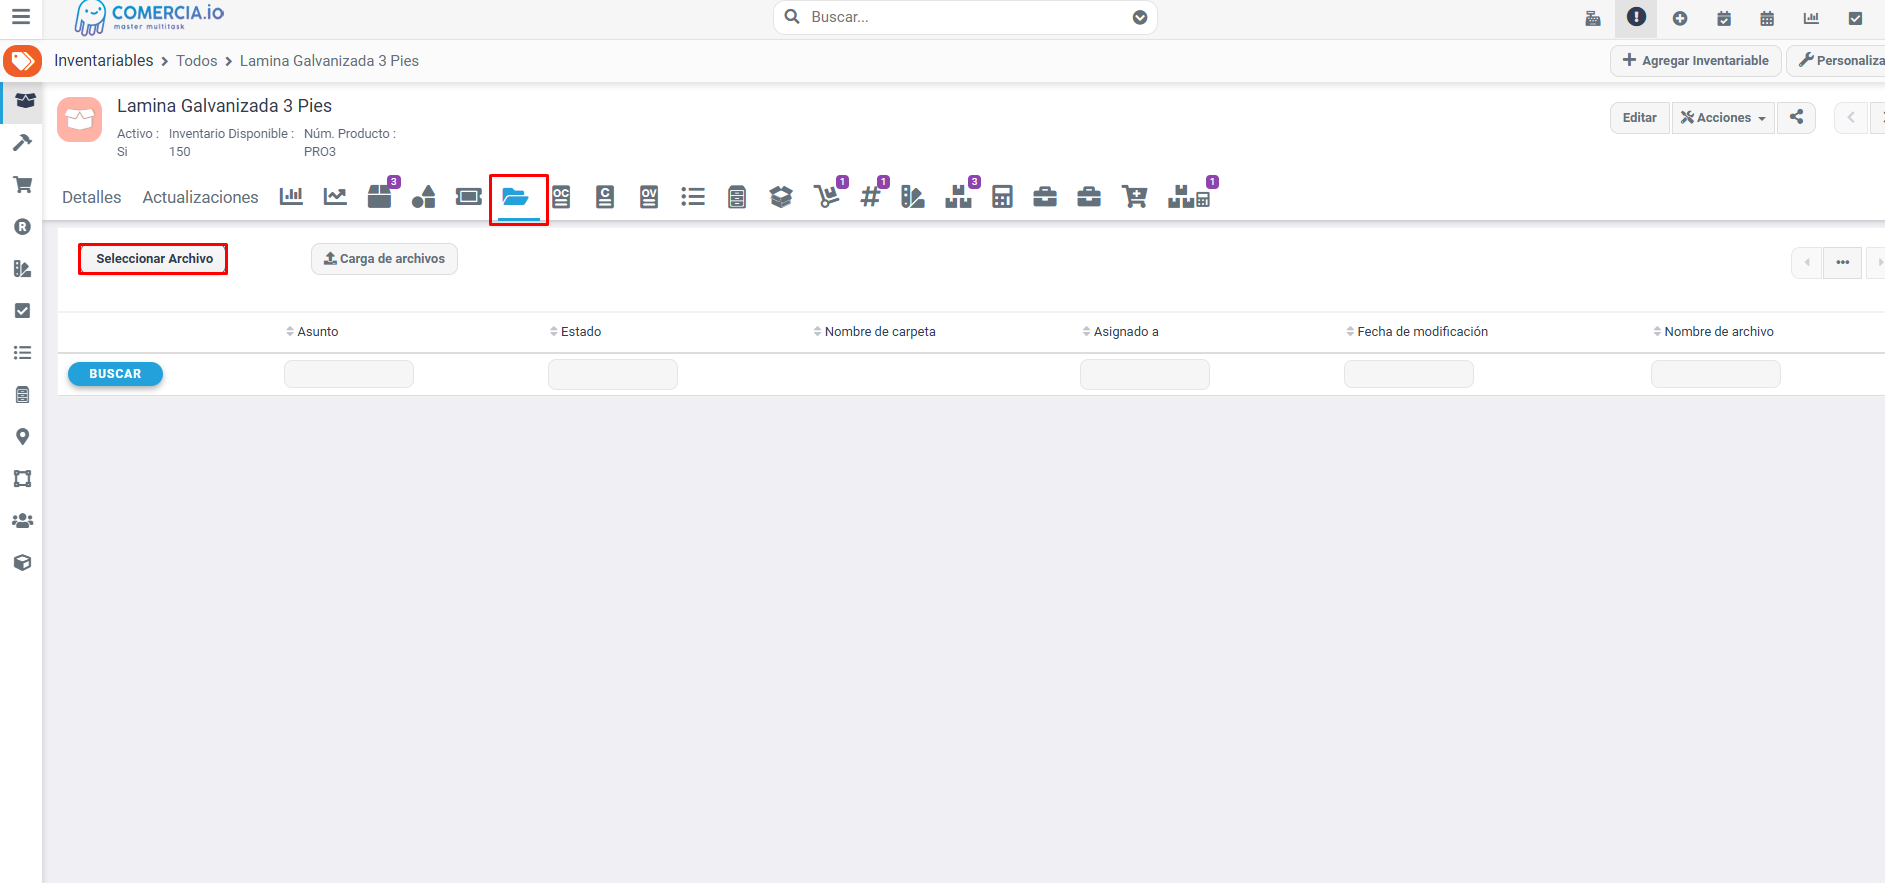
Task: Open the pallet boxes tab with badge 3
Action: pos(960,195)
